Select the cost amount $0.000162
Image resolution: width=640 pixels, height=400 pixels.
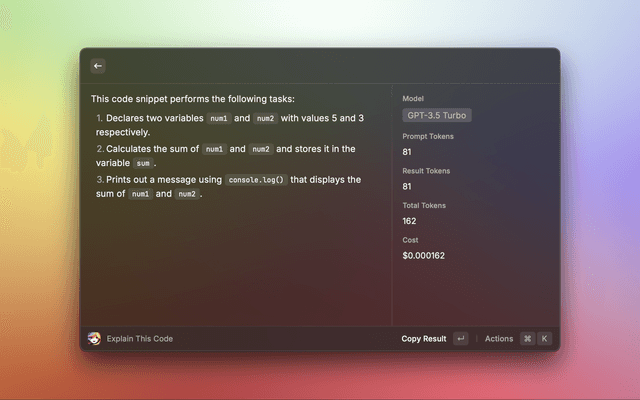click(x=425, y=256)
